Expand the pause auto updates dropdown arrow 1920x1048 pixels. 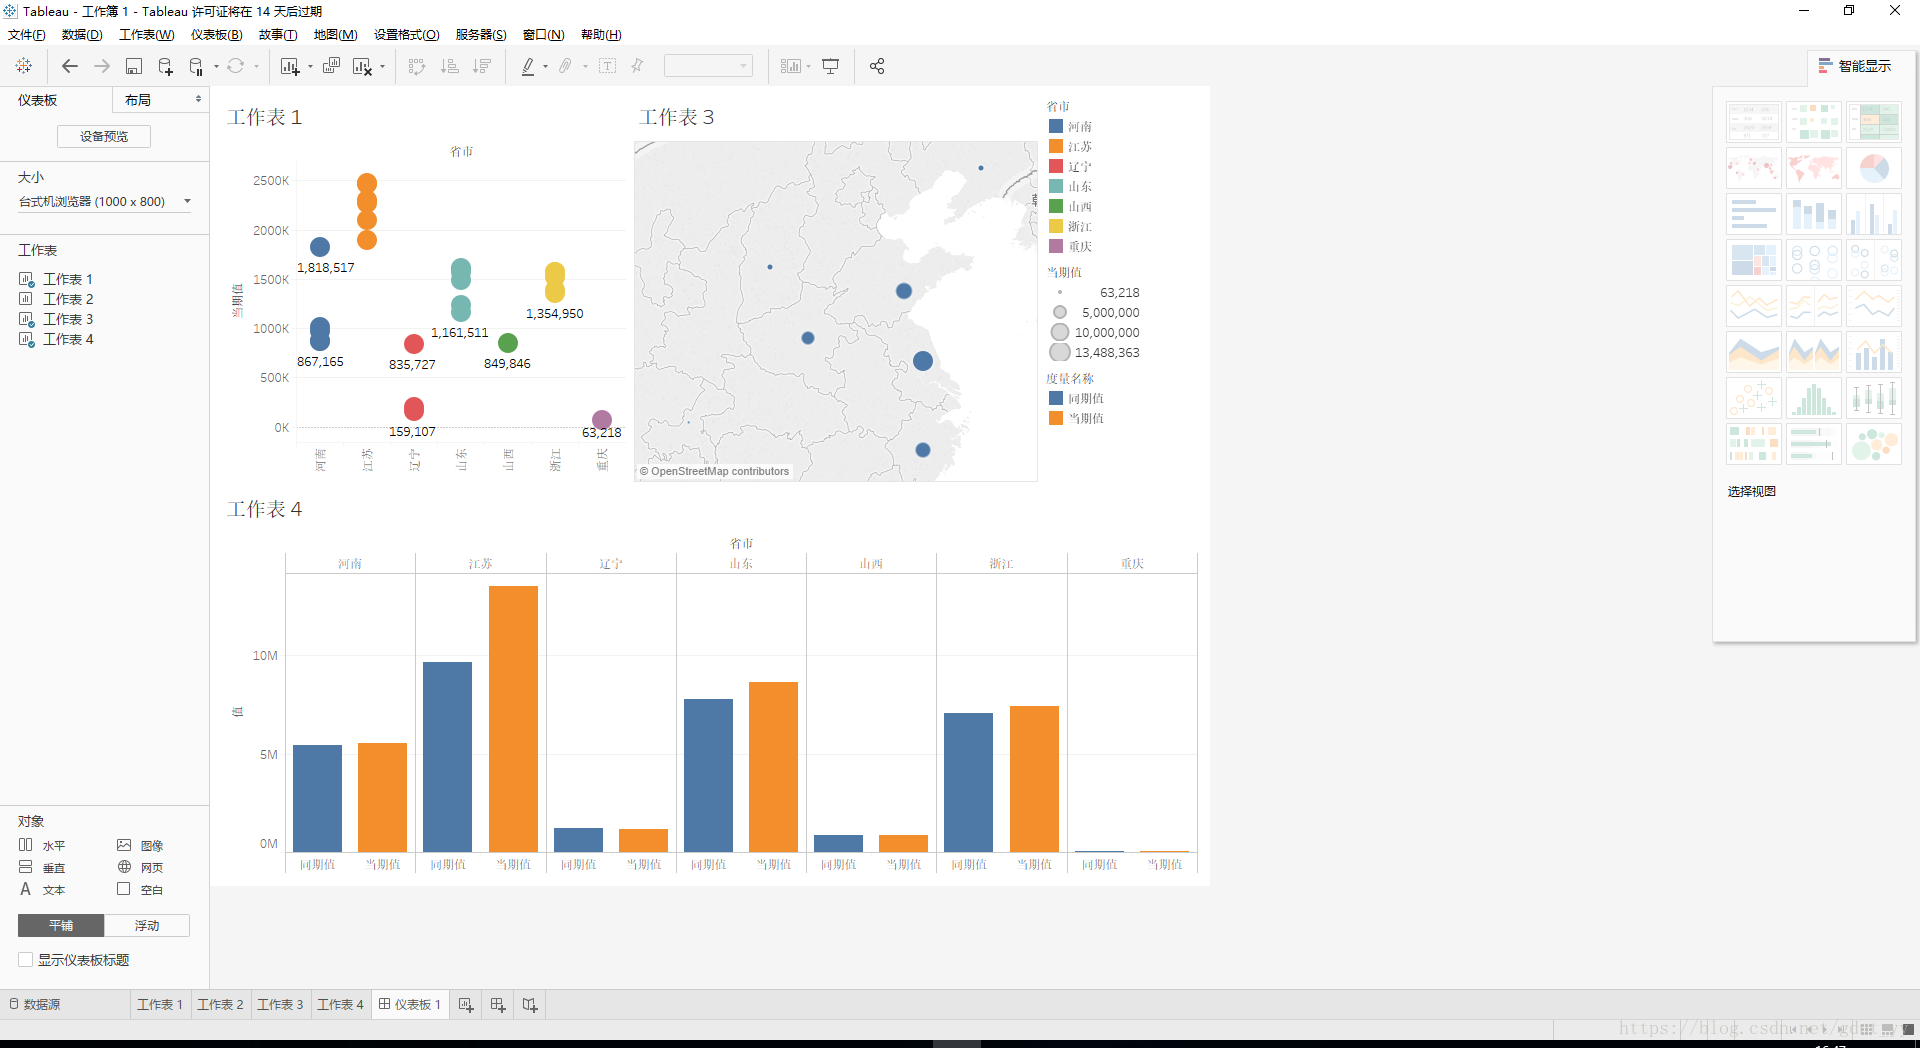(216, 67)
